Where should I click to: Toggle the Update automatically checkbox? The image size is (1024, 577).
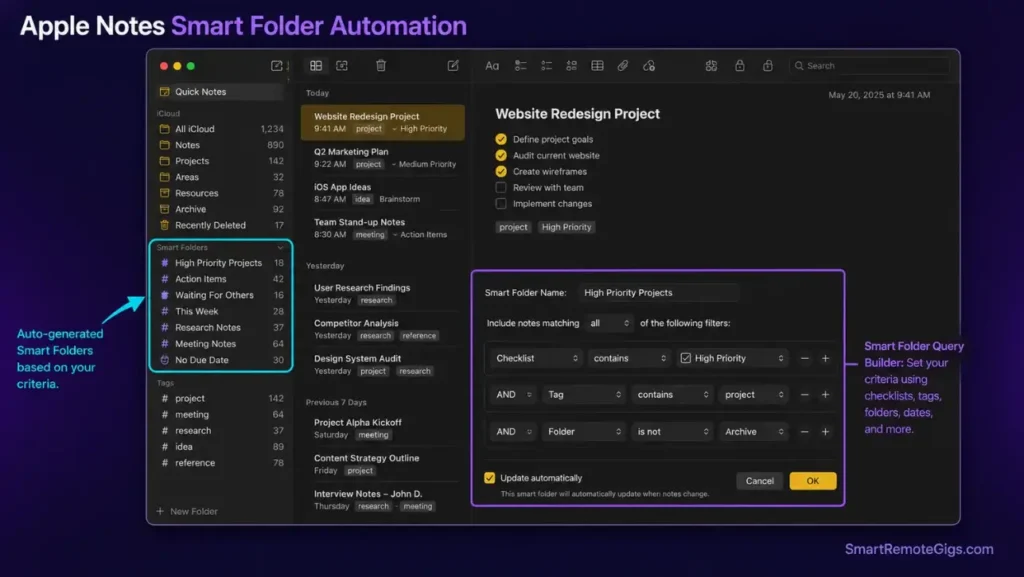click(490, 478)
